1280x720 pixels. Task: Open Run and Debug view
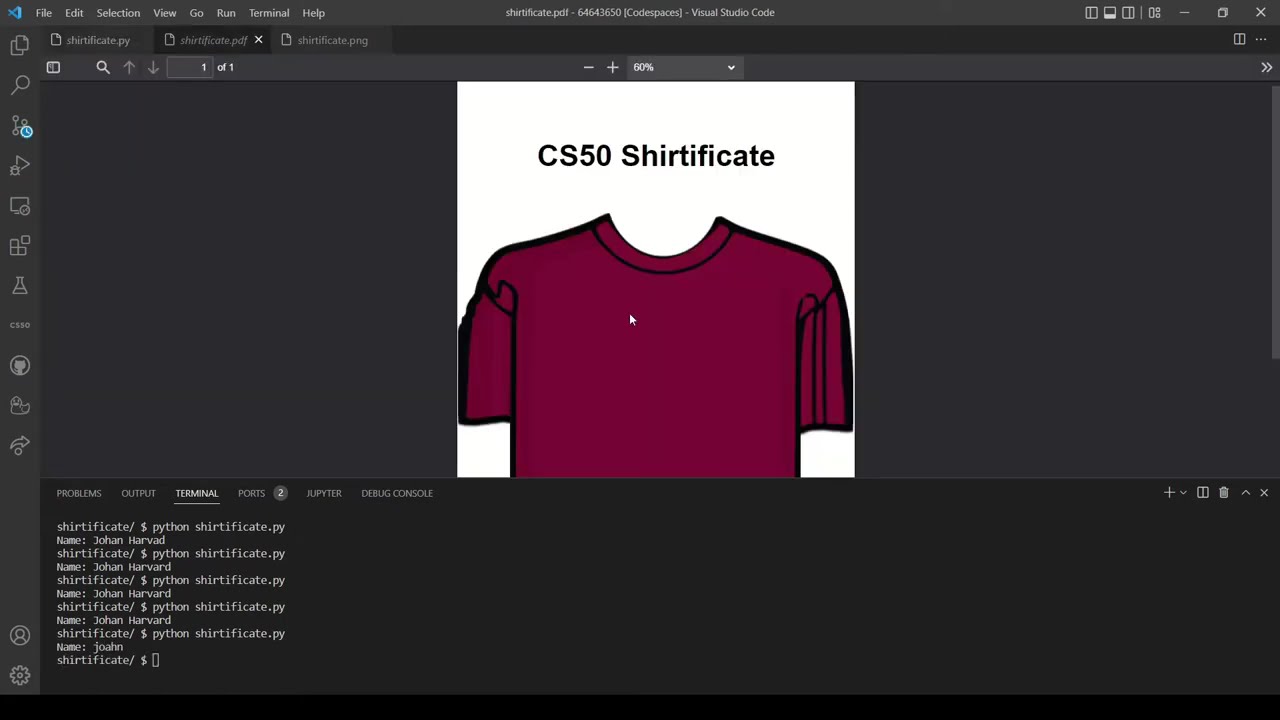[x=20, y=166]
